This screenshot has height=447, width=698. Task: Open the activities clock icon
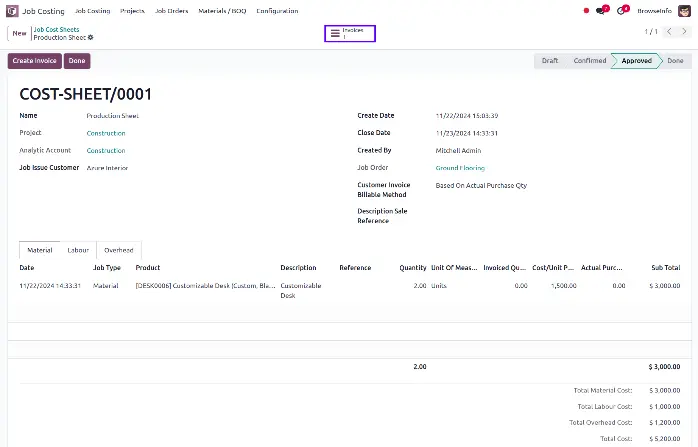tap(621, 10)
